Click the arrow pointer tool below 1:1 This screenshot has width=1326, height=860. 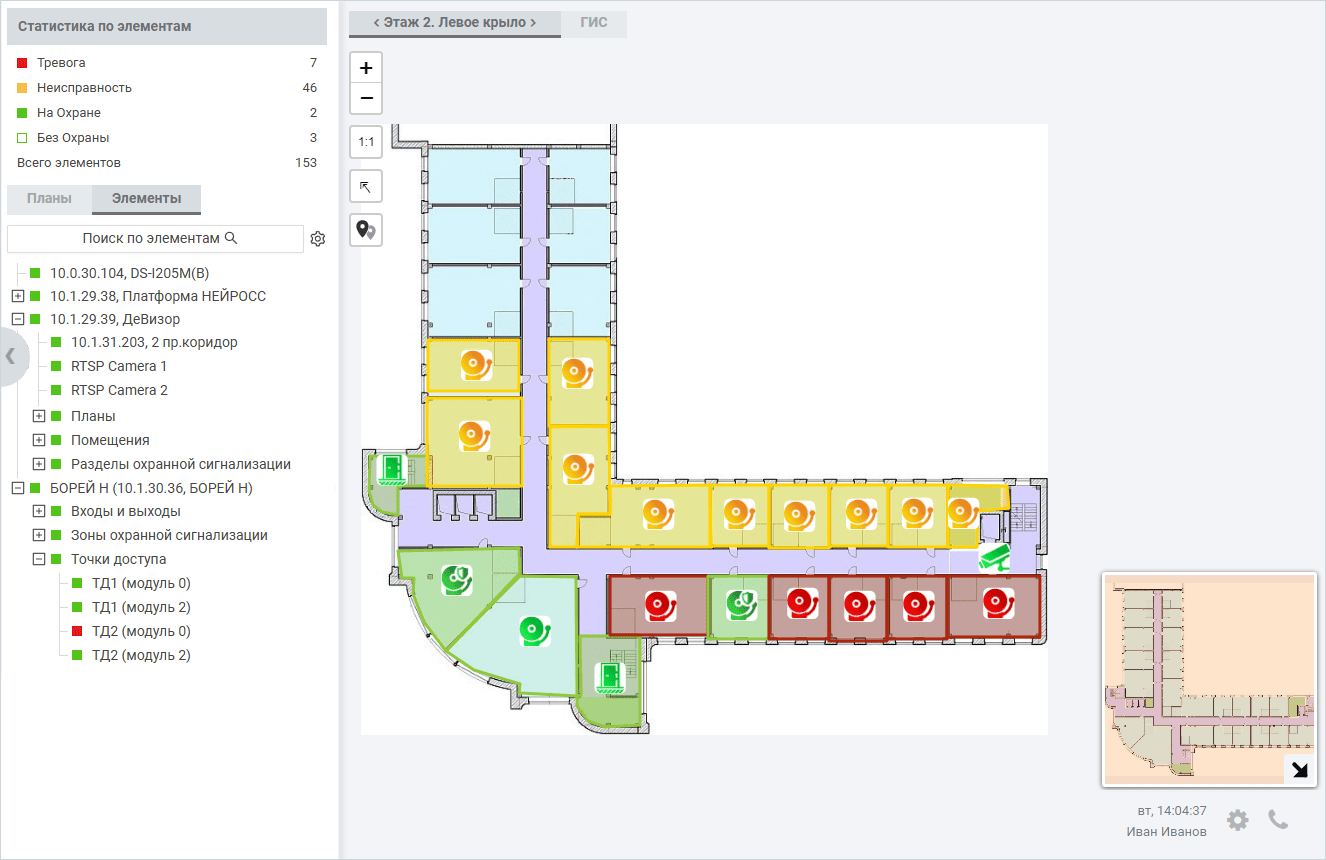click(x=366, y=186)
